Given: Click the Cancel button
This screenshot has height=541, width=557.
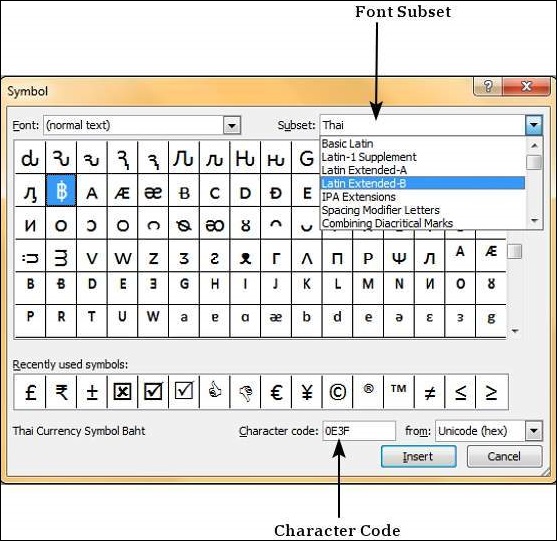Looking at the screenshot, I should click(x=504, y=456).
